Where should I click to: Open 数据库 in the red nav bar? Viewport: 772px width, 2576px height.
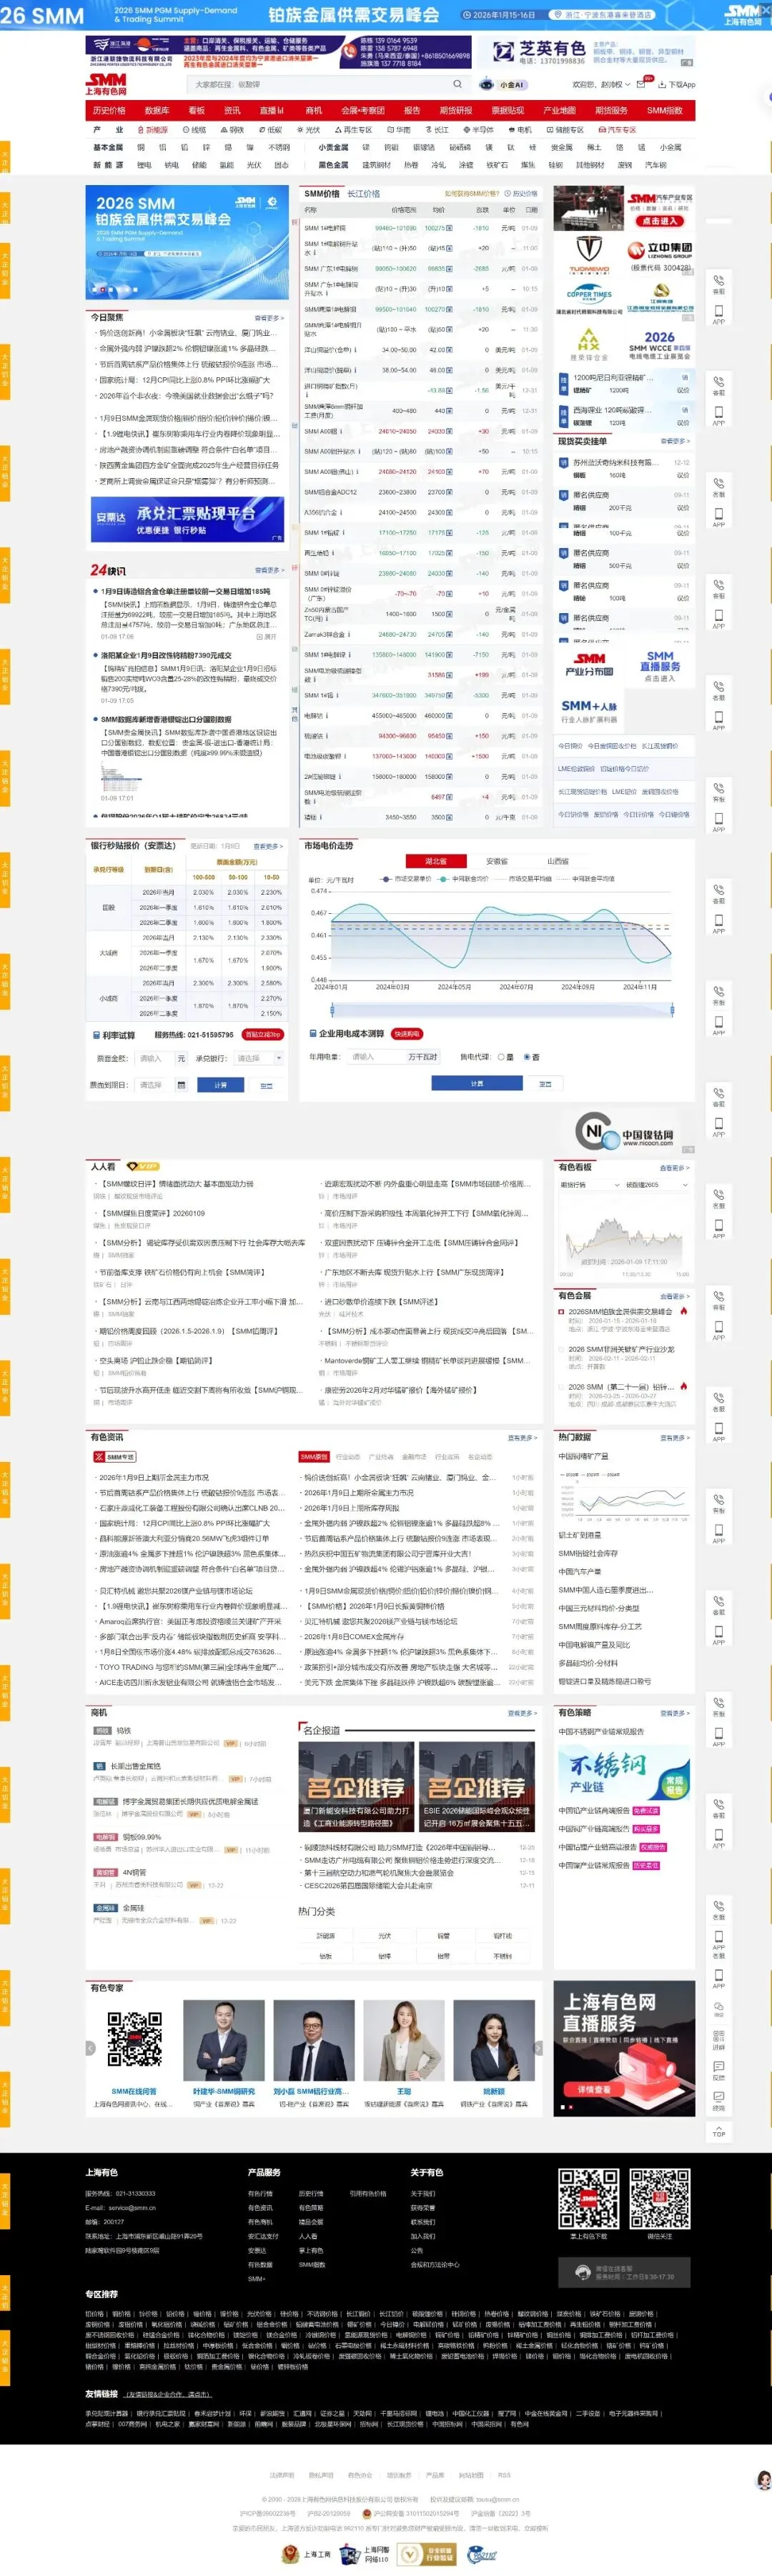pyautogui.click(x=157, y=110)
